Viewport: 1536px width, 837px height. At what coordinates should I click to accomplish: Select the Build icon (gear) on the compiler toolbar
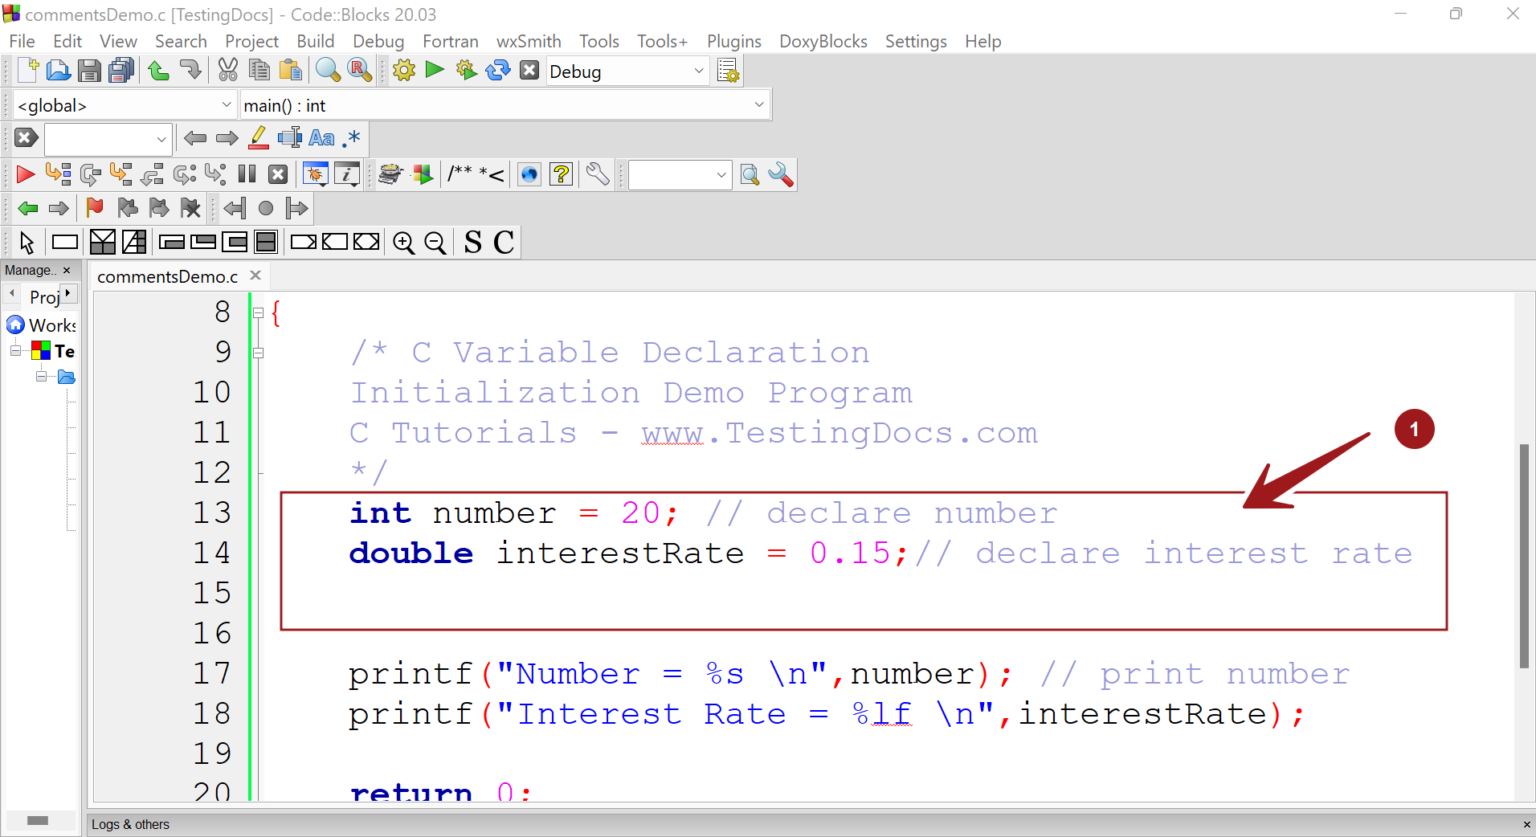pyautogui.click(x=403, y=70)
